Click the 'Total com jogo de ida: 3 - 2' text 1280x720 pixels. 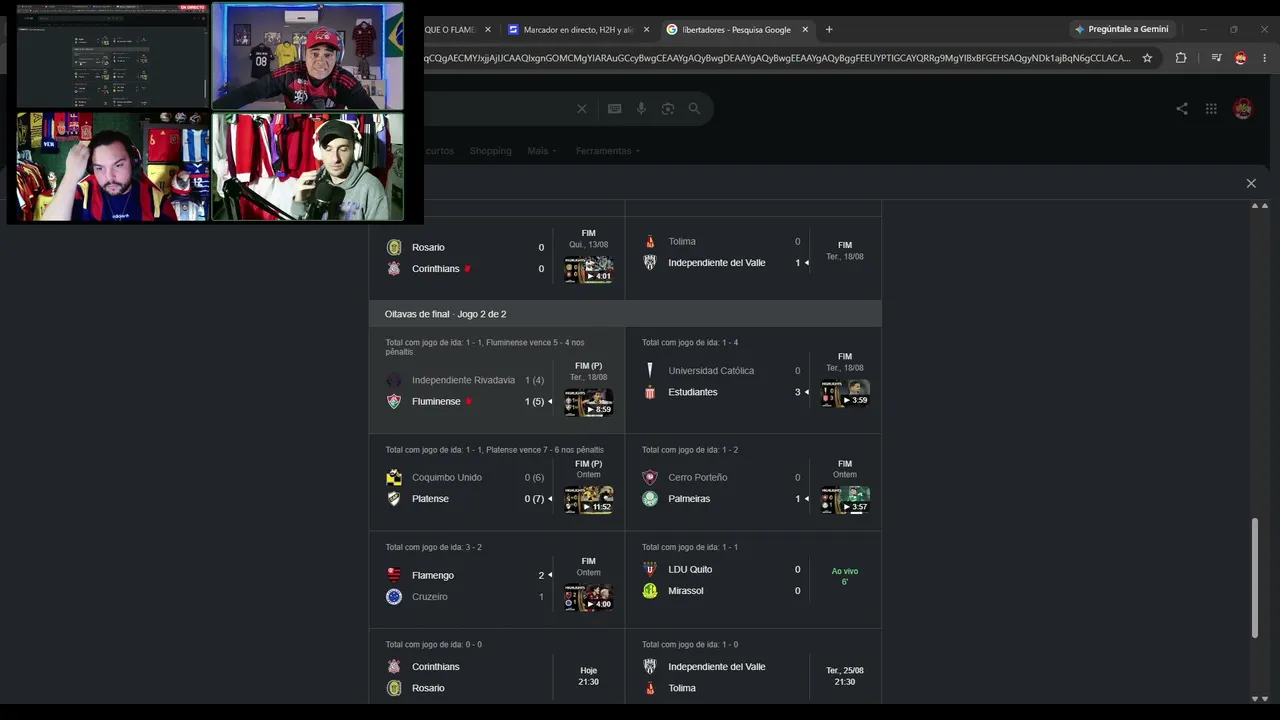(x=434, y=547)
